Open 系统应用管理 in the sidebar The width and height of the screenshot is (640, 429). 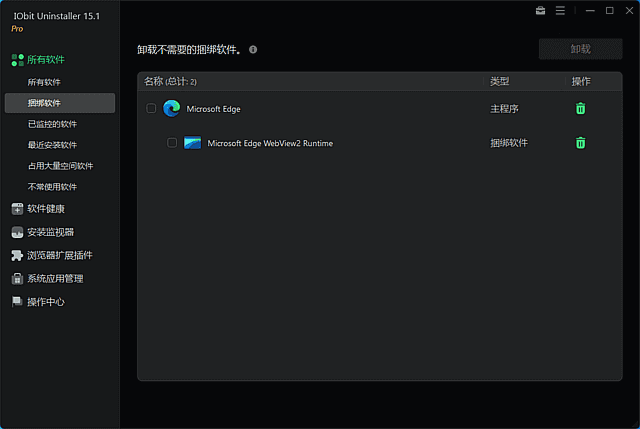tap(54, 278)
